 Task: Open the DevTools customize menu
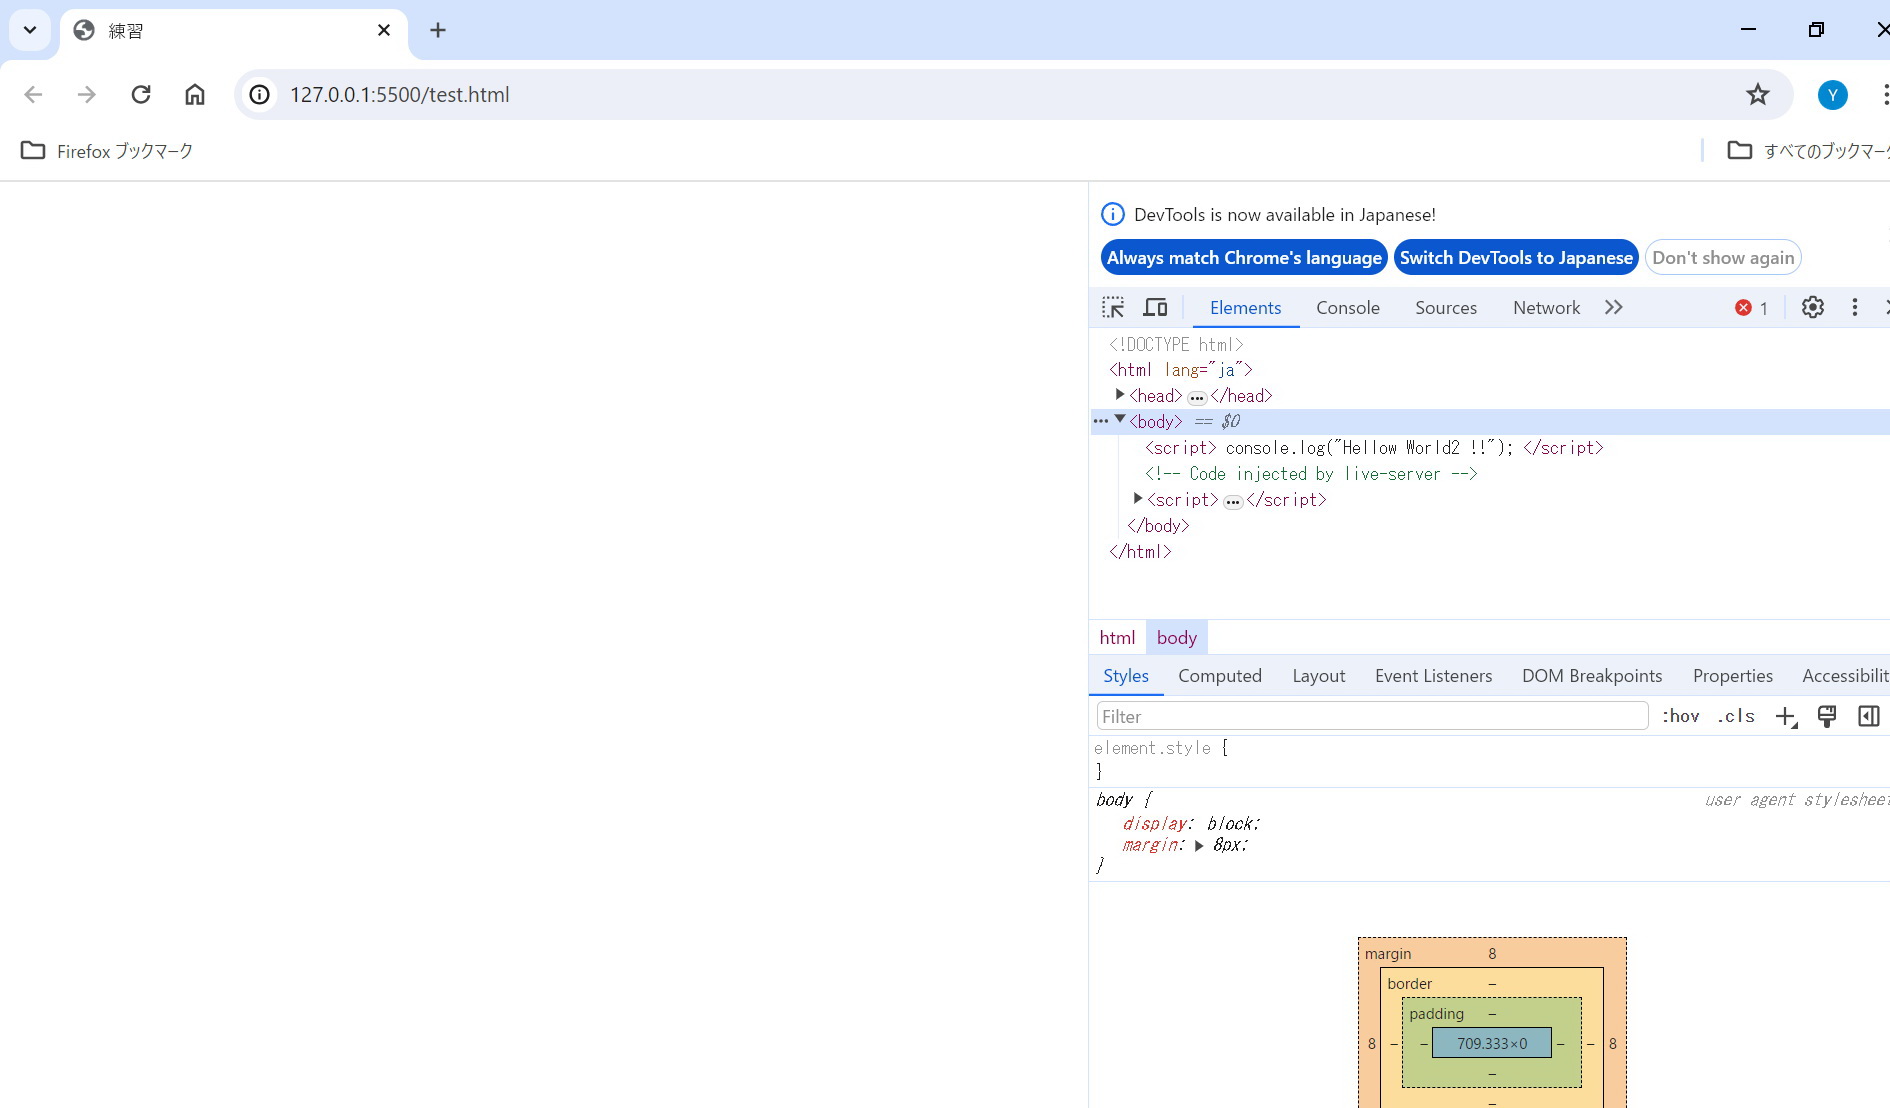click(x=1855, y=308)
